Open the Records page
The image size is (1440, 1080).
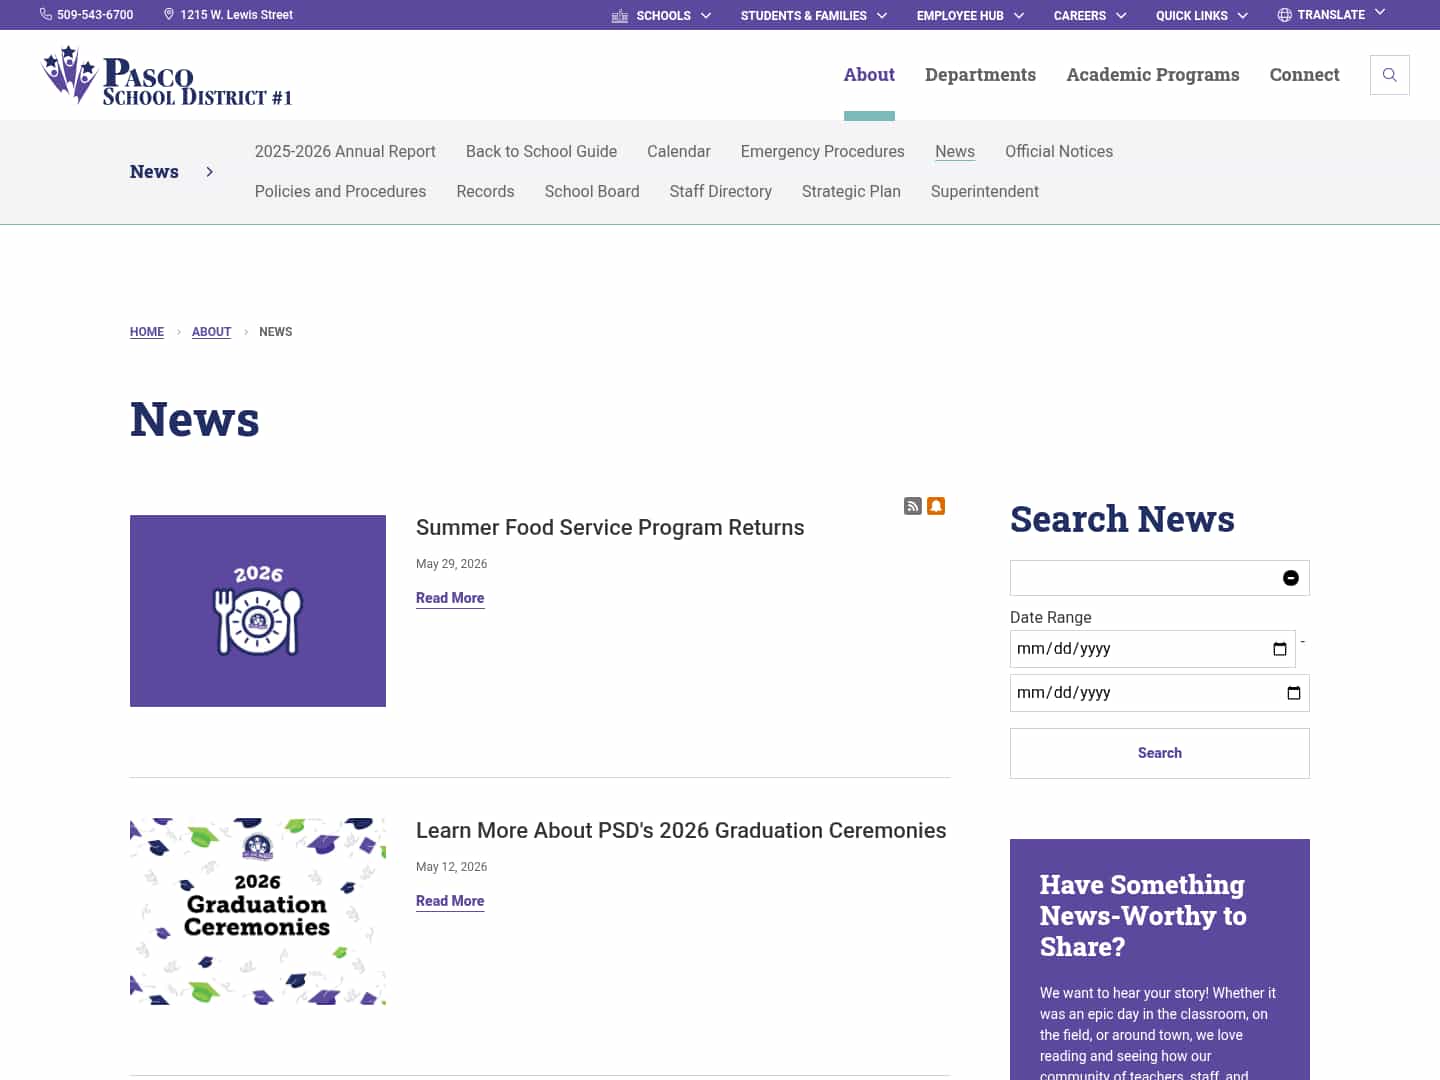tap(485, 192)
